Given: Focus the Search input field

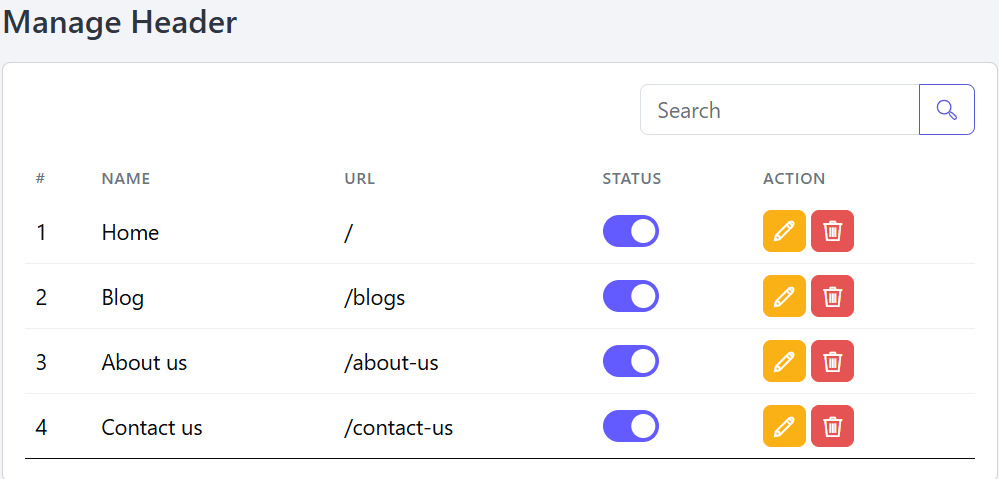Looking at the screenshot, I should coord(780,110).
